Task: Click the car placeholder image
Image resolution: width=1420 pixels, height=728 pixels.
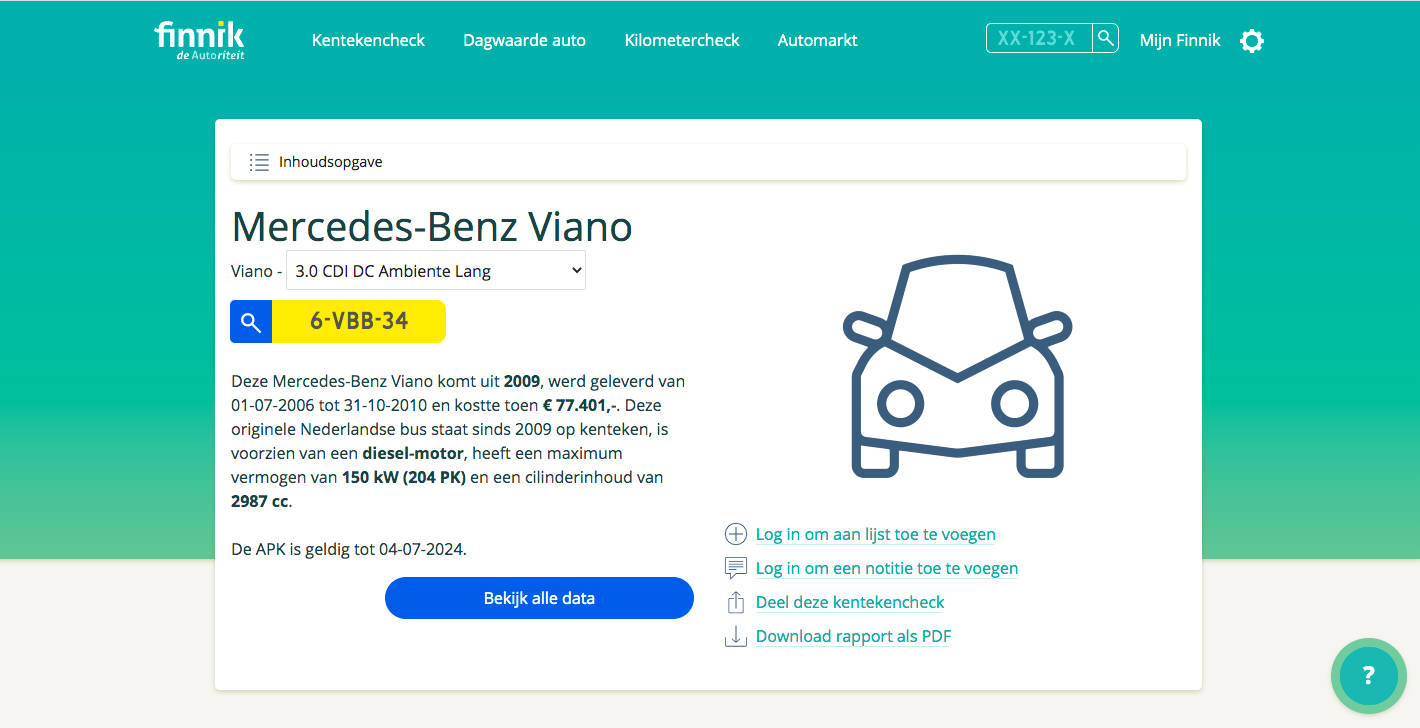Action: click(958, 366)
